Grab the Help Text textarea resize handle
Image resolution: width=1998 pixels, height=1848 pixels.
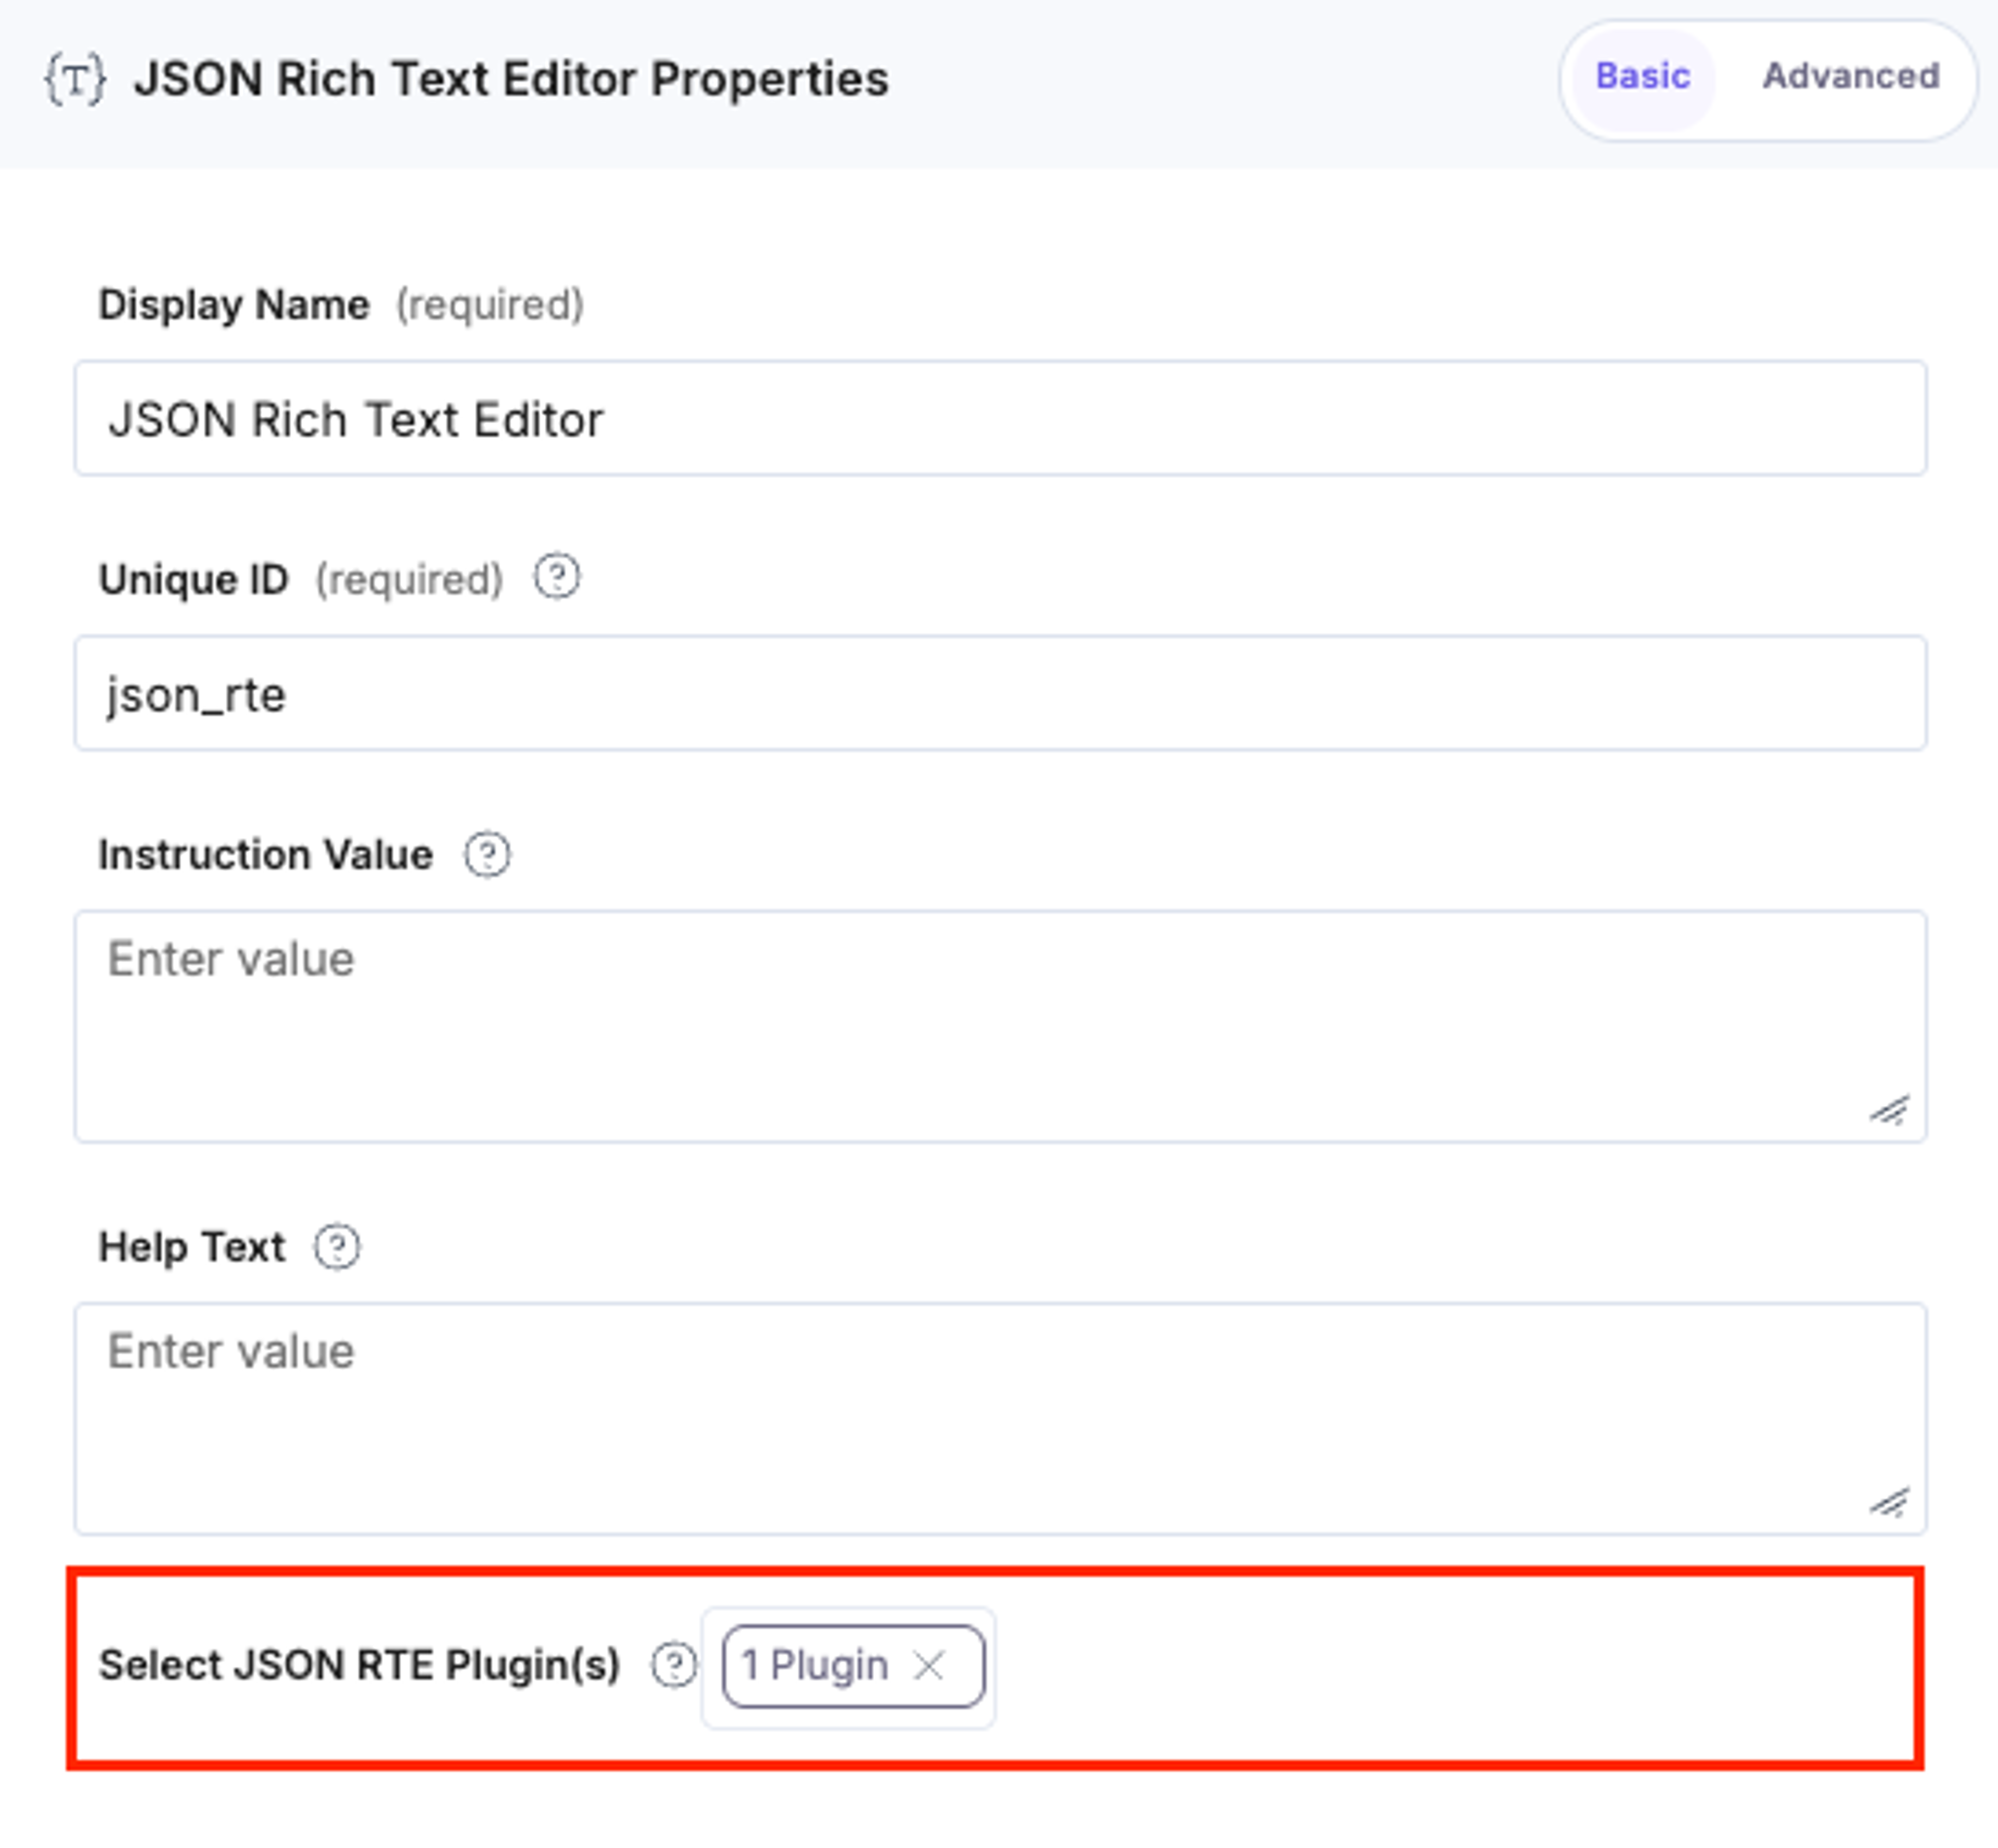coord(1890,1502)
